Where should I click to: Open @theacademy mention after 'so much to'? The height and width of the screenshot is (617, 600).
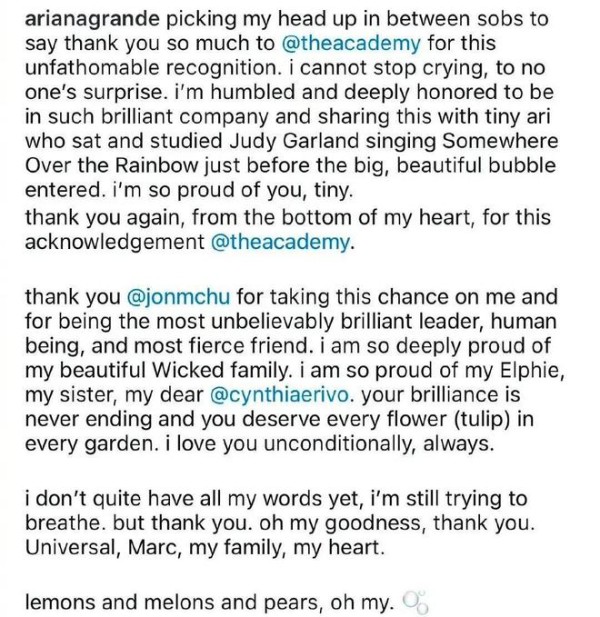coord(351,44)
